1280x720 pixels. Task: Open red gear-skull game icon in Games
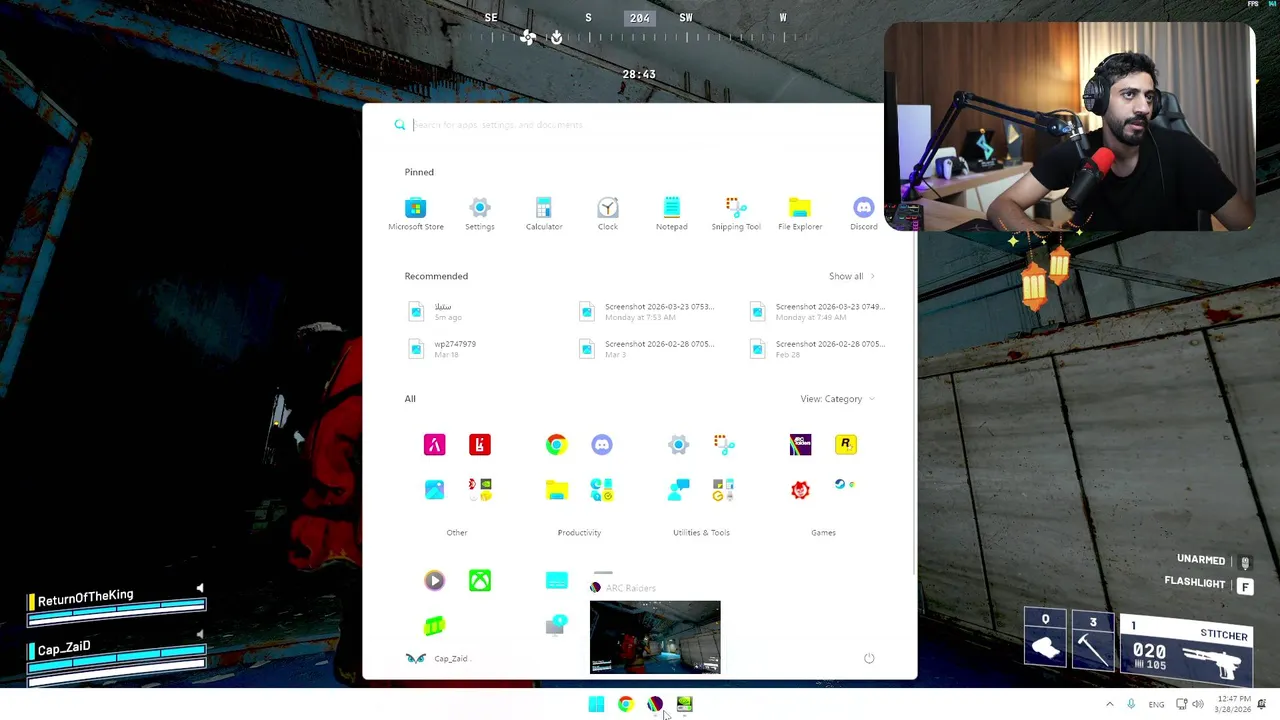[x=800, y=489]
